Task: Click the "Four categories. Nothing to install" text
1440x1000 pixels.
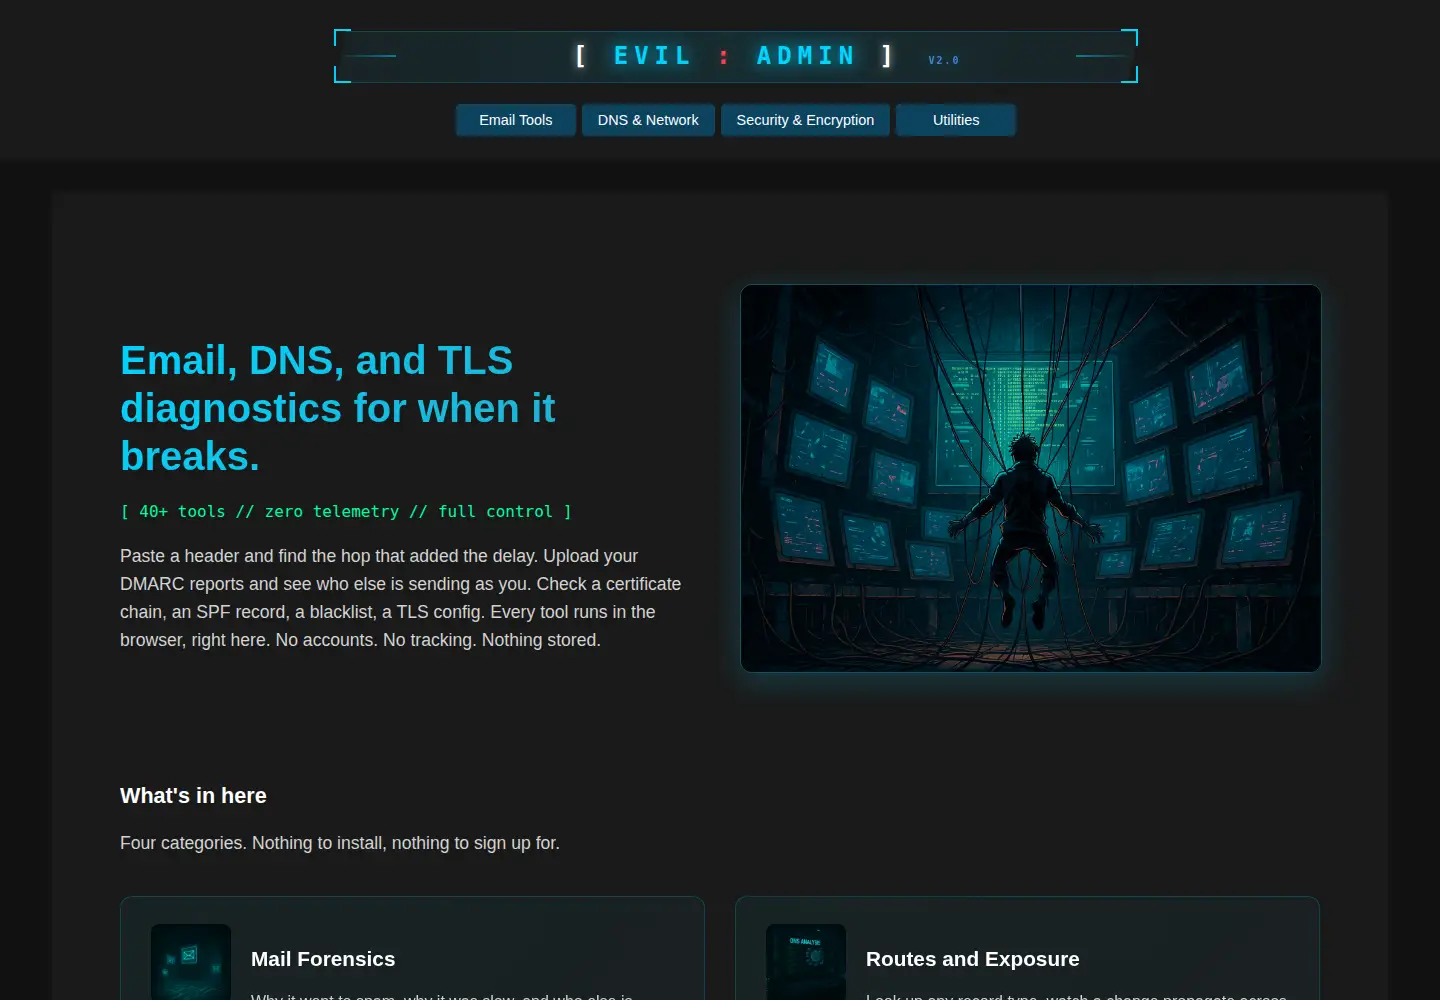Action: pos(340,843)
